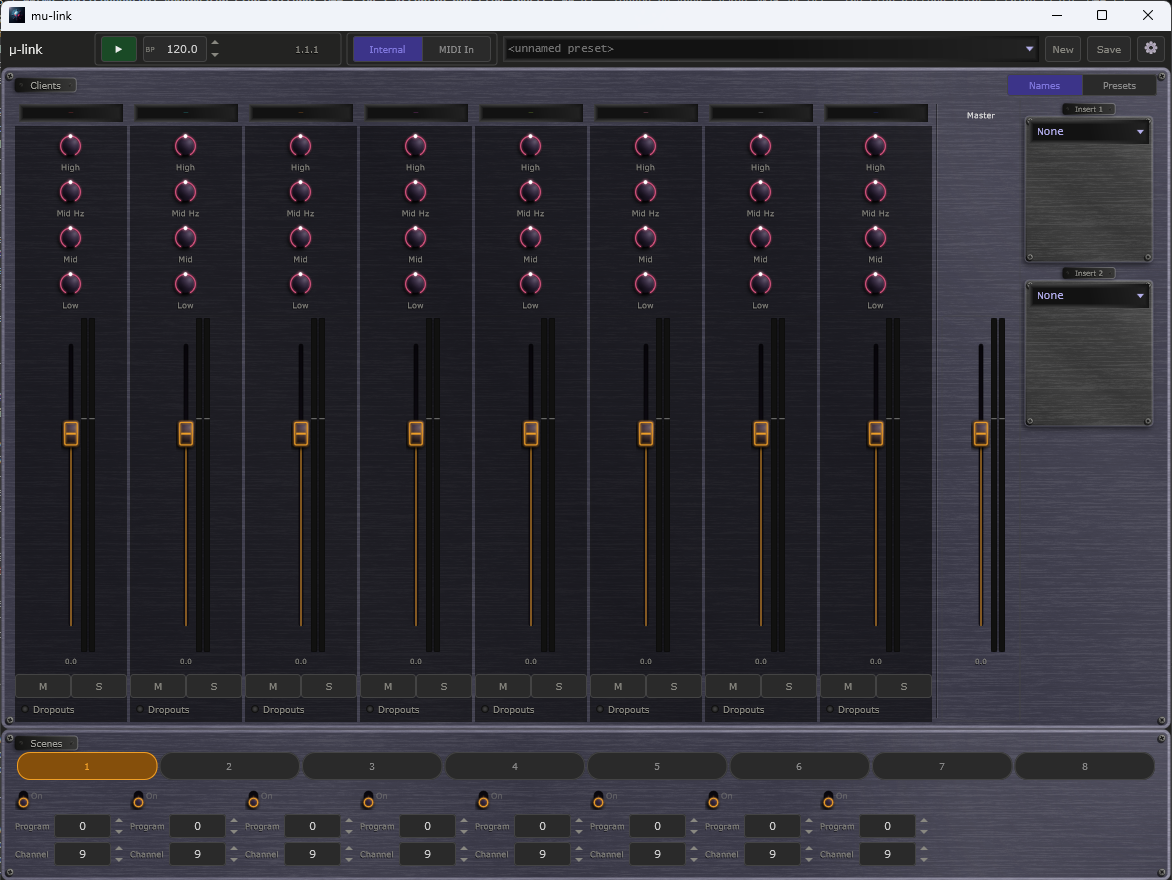Click the Mid Hz knob on channel 1
The height and width of the screenshot is (880, 1172).
tap(70, 191)
